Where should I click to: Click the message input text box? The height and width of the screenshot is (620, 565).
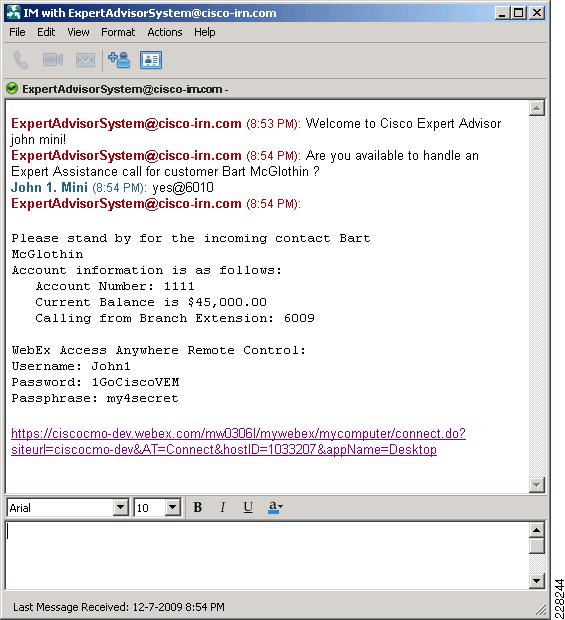(267, 555)
